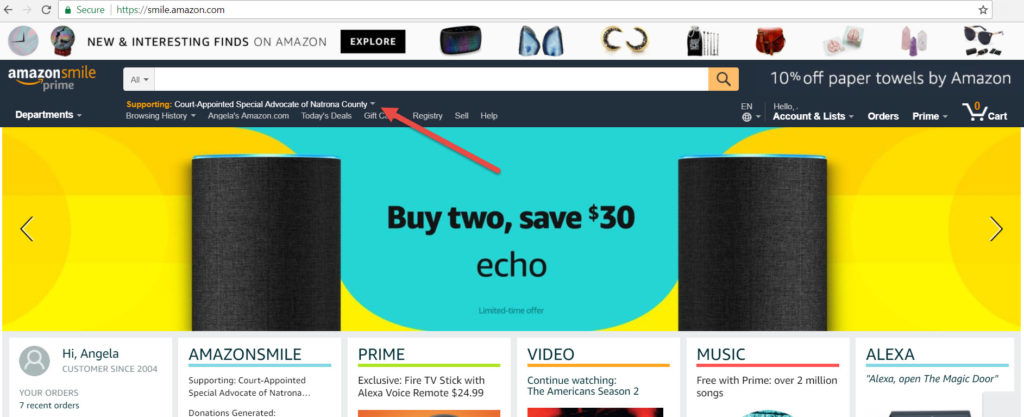Click the red leather bag thumbnail
The width and height of the screenshot is (1024, 417).
[770, 41]
